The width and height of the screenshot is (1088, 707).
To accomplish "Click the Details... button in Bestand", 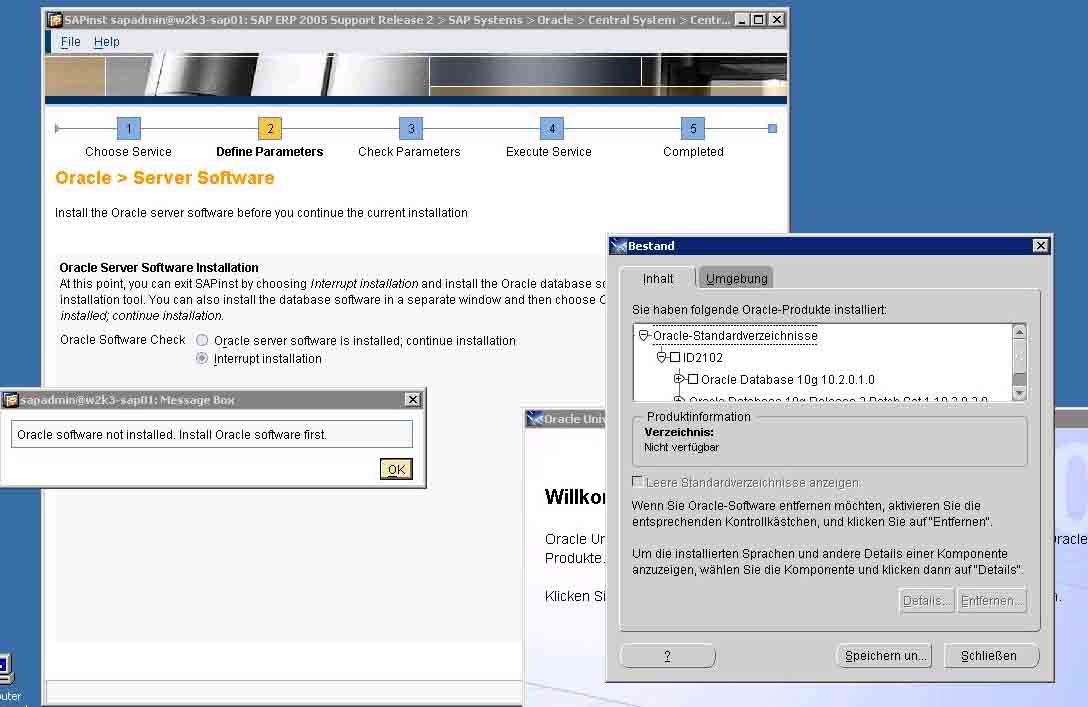I will (x=926, y=600).
